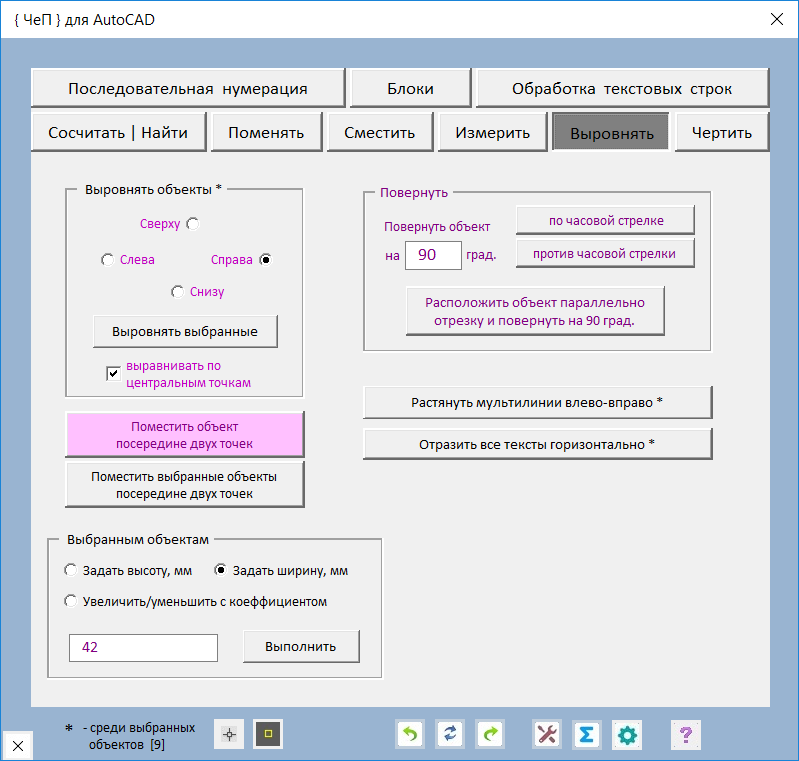
Task: Click the blue sigma sum icon
Action: (x=587, y=735)
